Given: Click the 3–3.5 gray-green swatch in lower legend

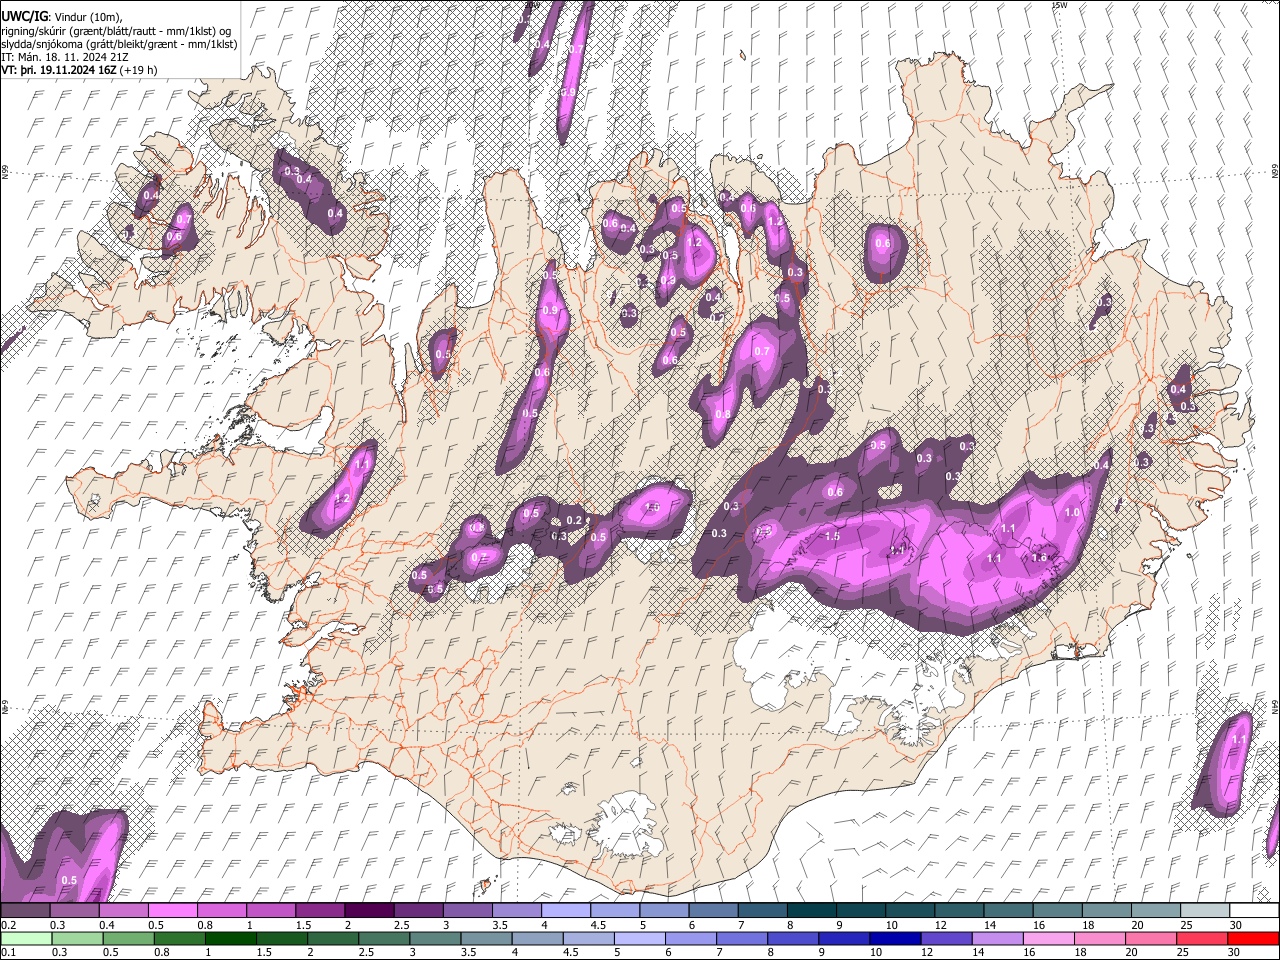Looking at the screenshot, I should coord(435,938).
